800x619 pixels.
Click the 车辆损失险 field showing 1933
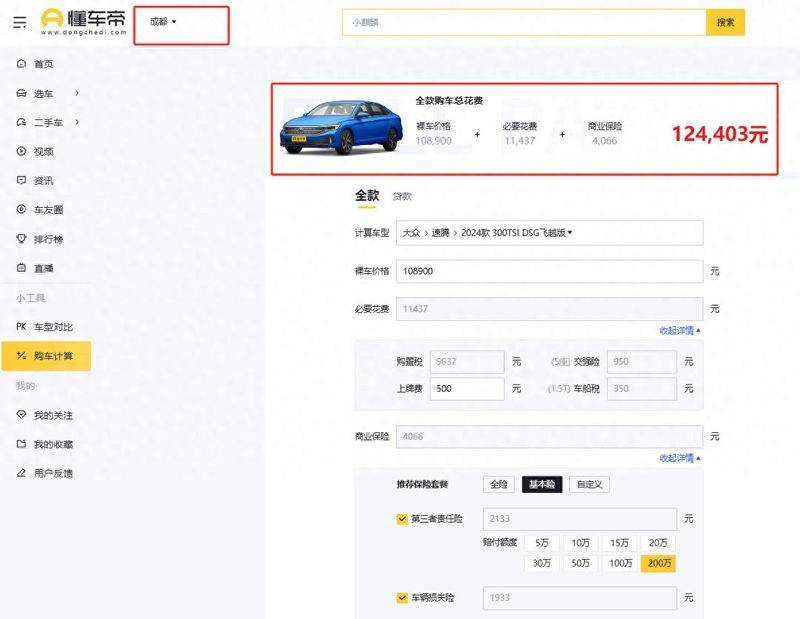click(x=580, y=598)
